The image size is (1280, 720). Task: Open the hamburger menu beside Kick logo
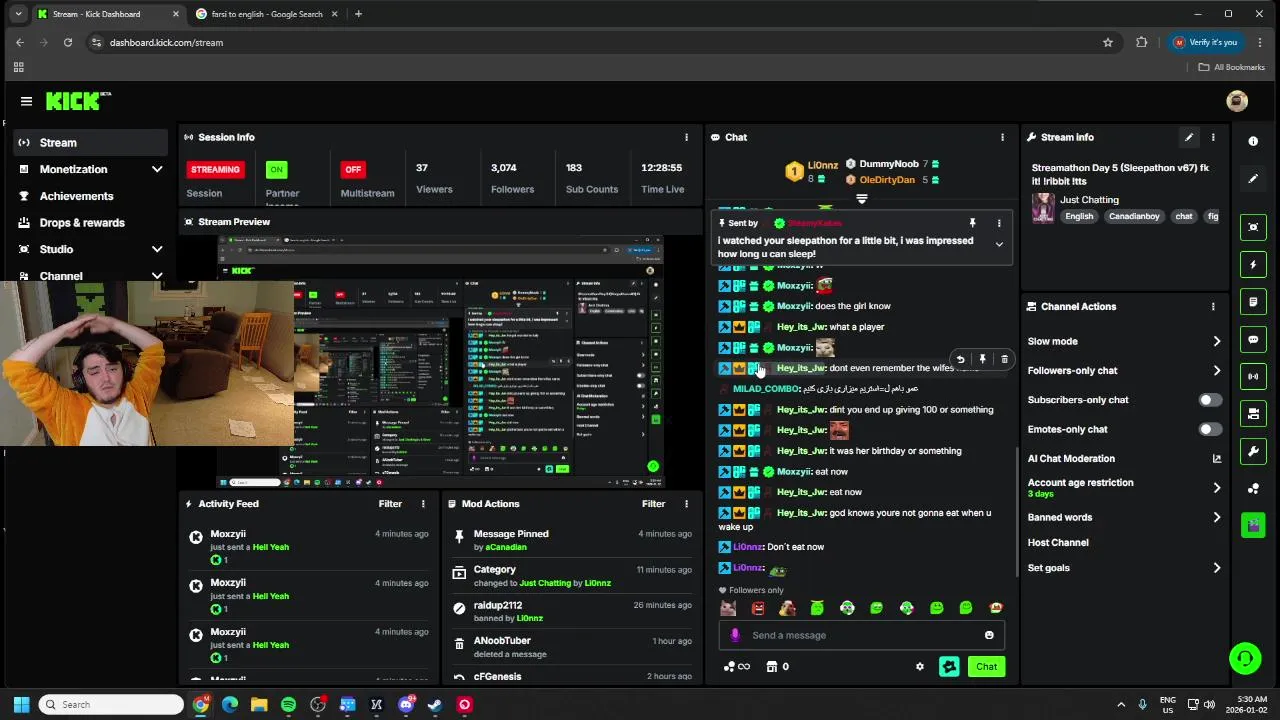click(x=26, y=101)
